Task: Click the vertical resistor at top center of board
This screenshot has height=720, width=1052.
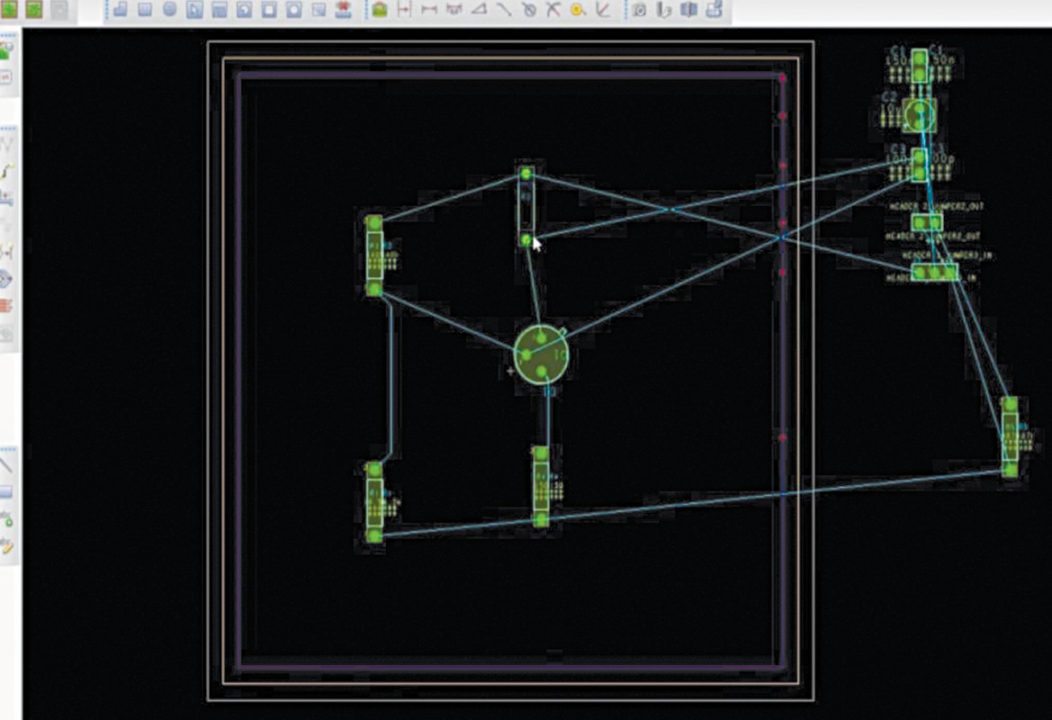Action: point(526,207)
